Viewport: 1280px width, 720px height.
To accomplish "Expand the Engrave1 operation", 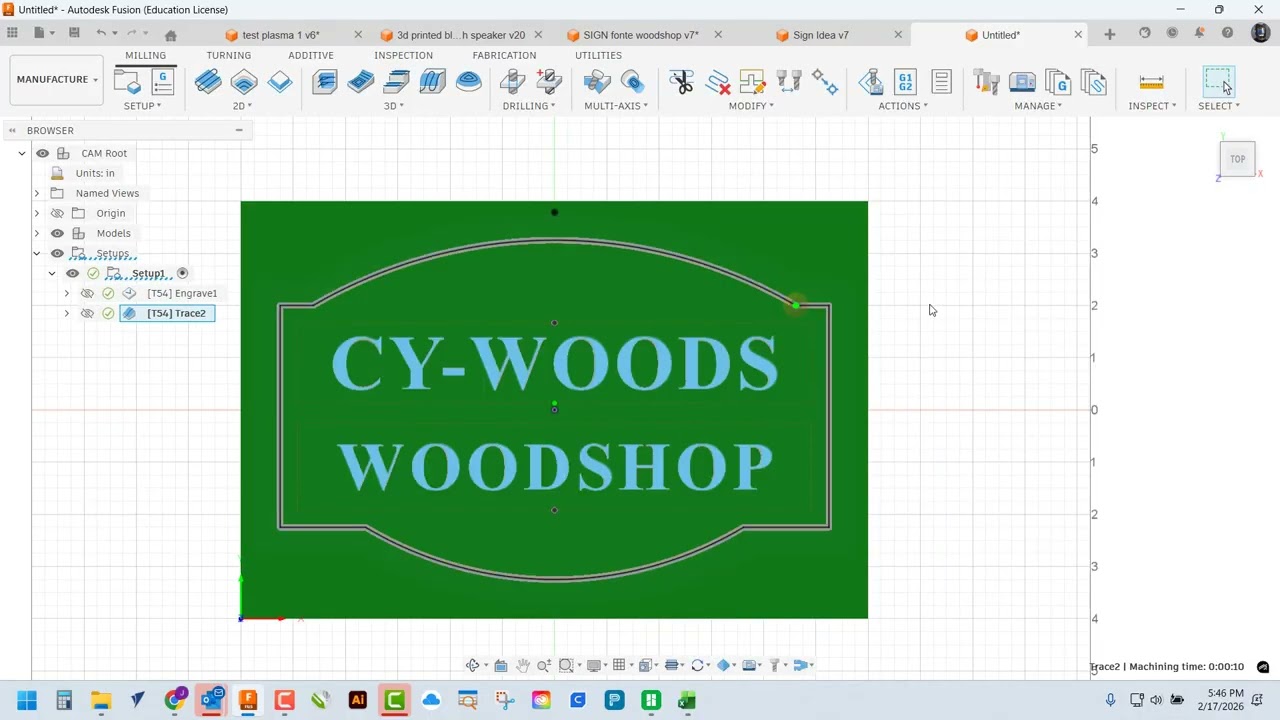I will click(x=67, y=293).
